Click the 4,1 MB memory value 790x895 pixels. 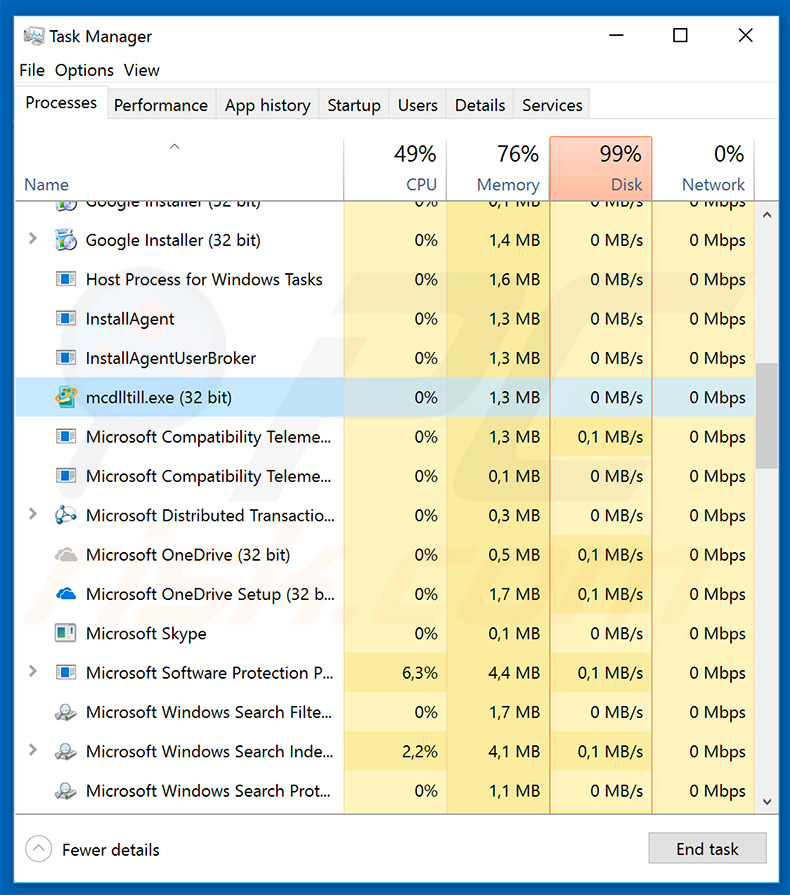click(514, 752)
